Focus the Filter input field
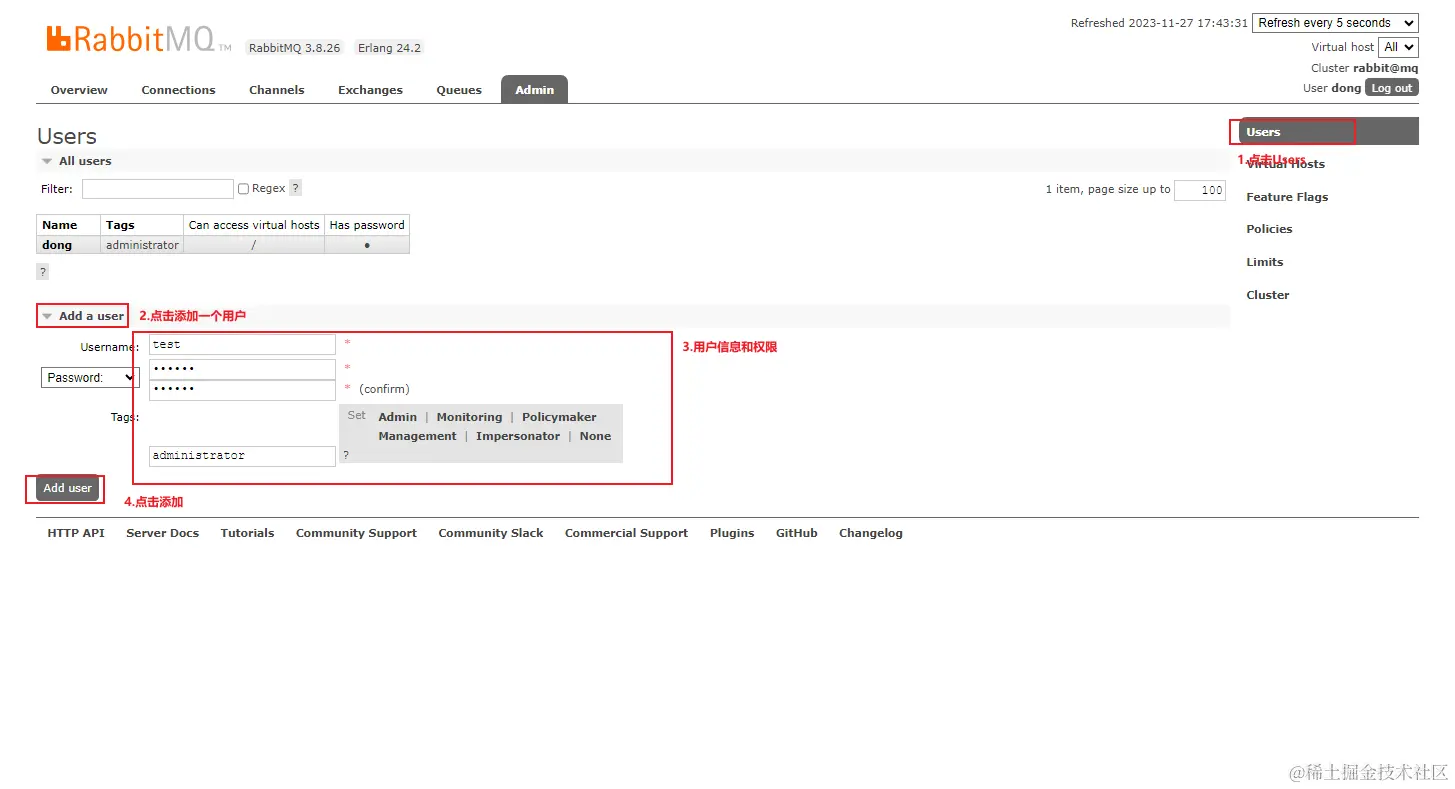 tap(157, 189)
